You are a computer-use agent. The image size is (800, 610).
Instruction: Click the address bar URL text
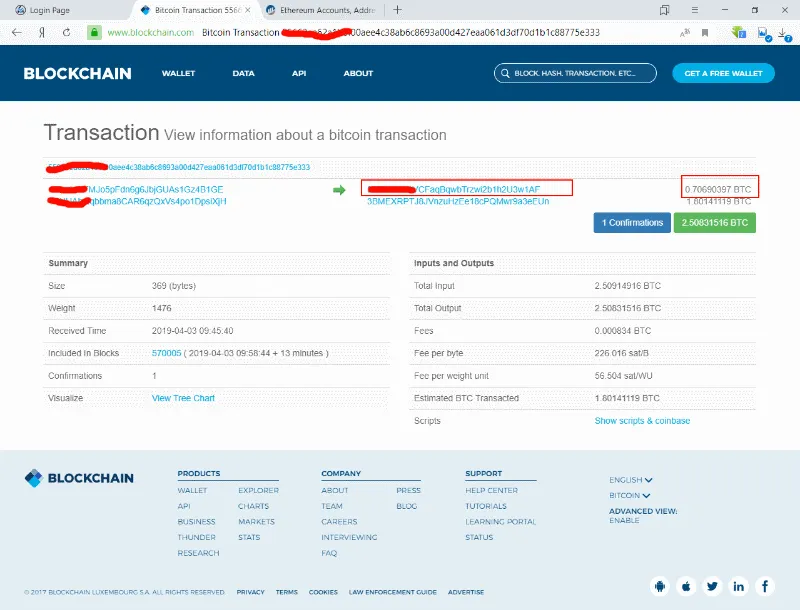pyautogui.click(x=151, y=33)
